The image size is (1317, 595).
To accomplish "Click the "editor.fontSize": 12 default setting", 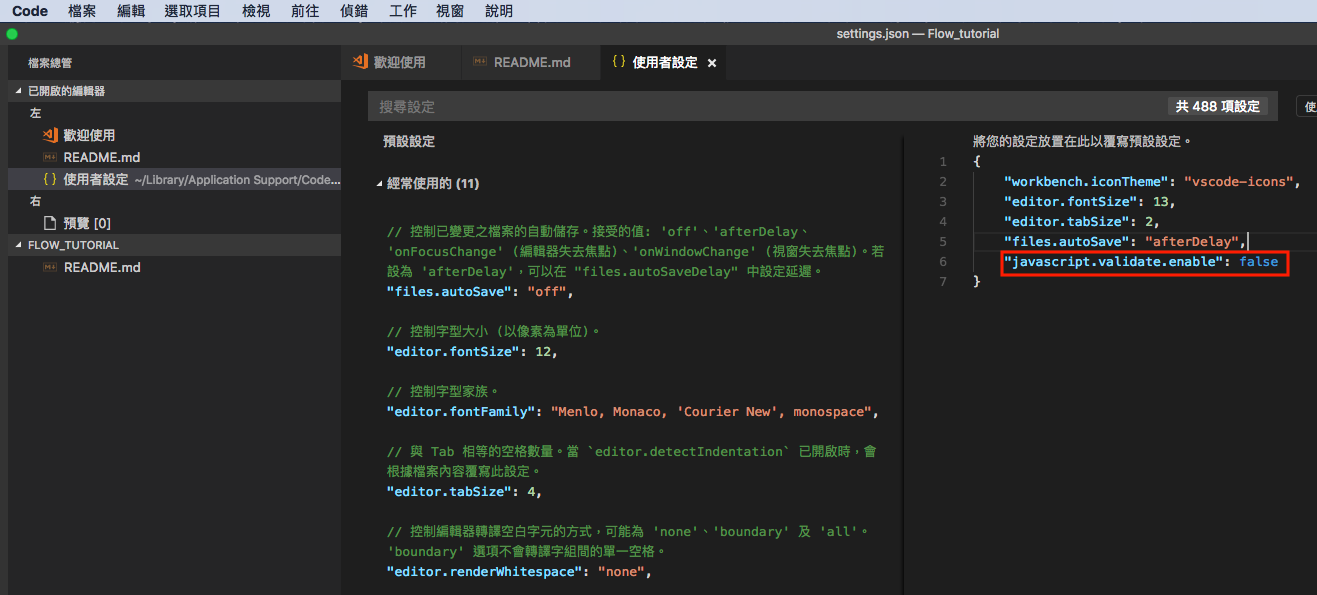I will 472,352.
